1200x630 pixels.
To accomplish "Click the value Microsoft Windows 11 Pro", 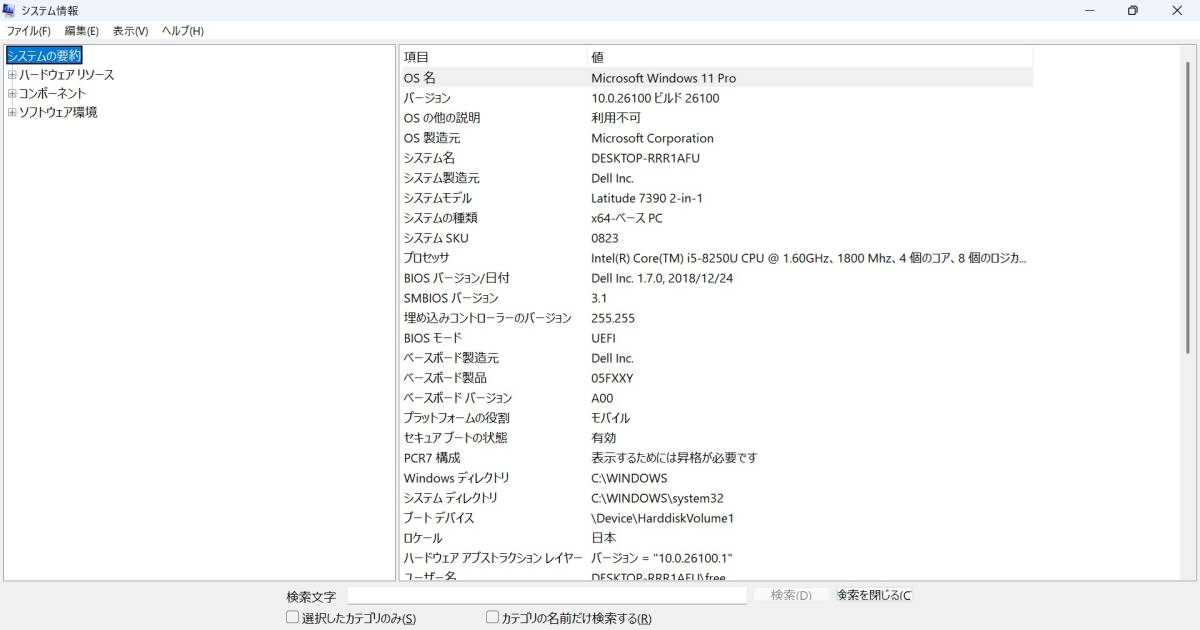I will pos(663,78).
